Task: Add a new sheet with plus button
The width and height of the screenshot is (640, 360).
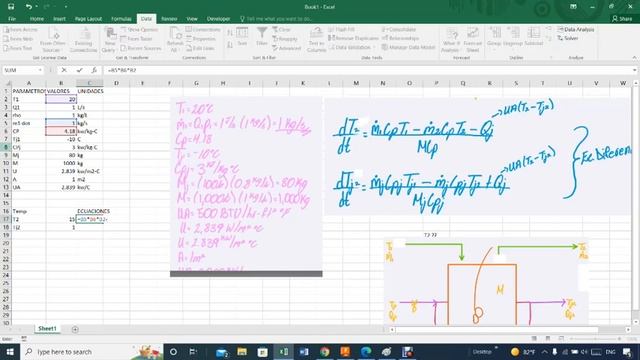Action: [x=75, y=329]
